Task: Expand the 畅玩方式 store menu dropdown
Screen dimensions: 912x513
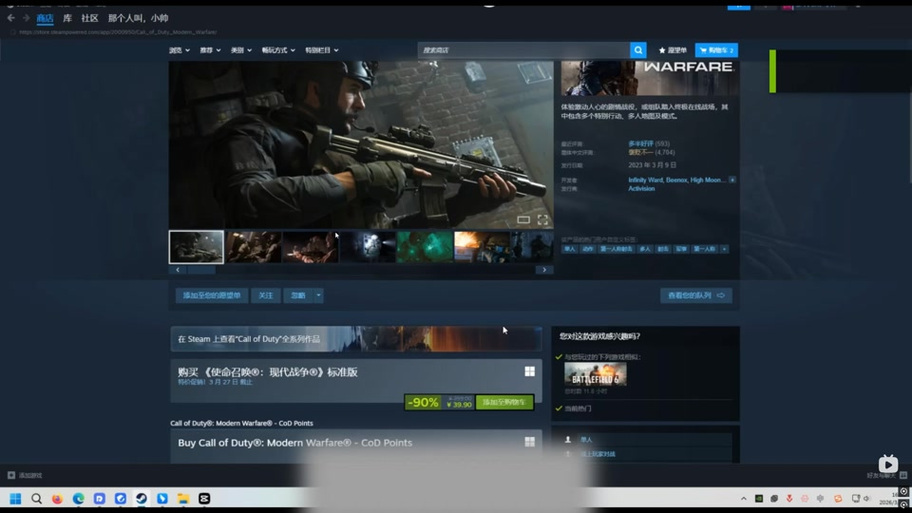Action: (x=278, y=51)
